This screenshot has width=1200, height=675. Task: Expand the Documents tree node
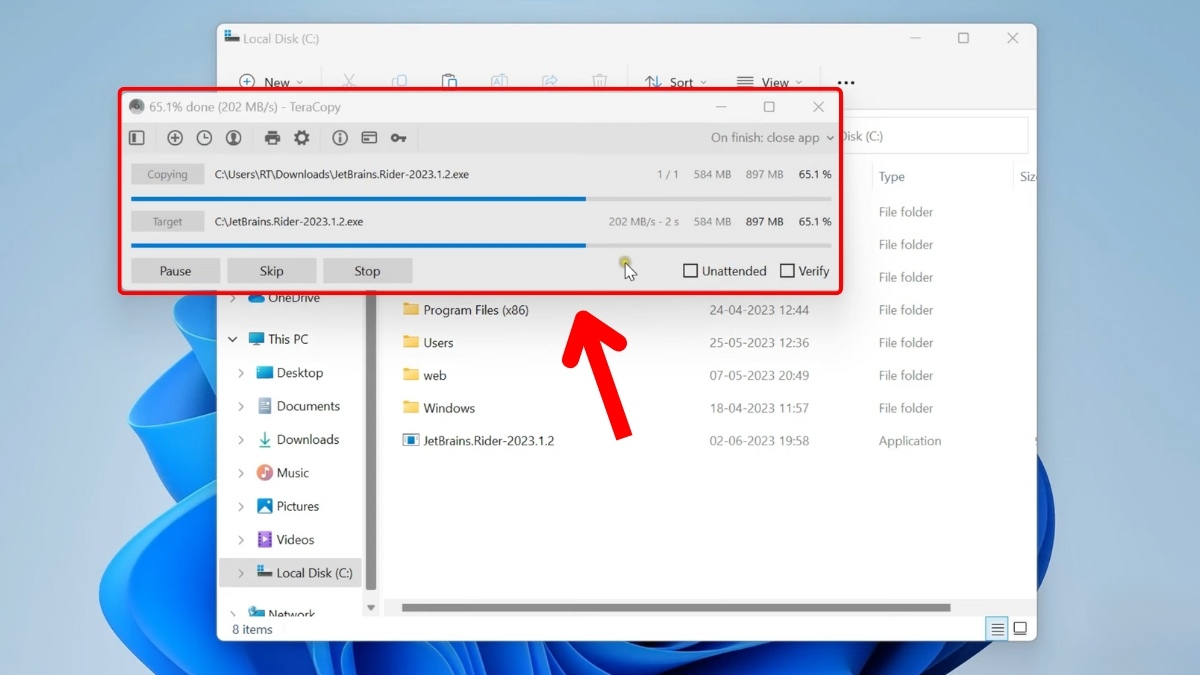(x=241, y=406)
